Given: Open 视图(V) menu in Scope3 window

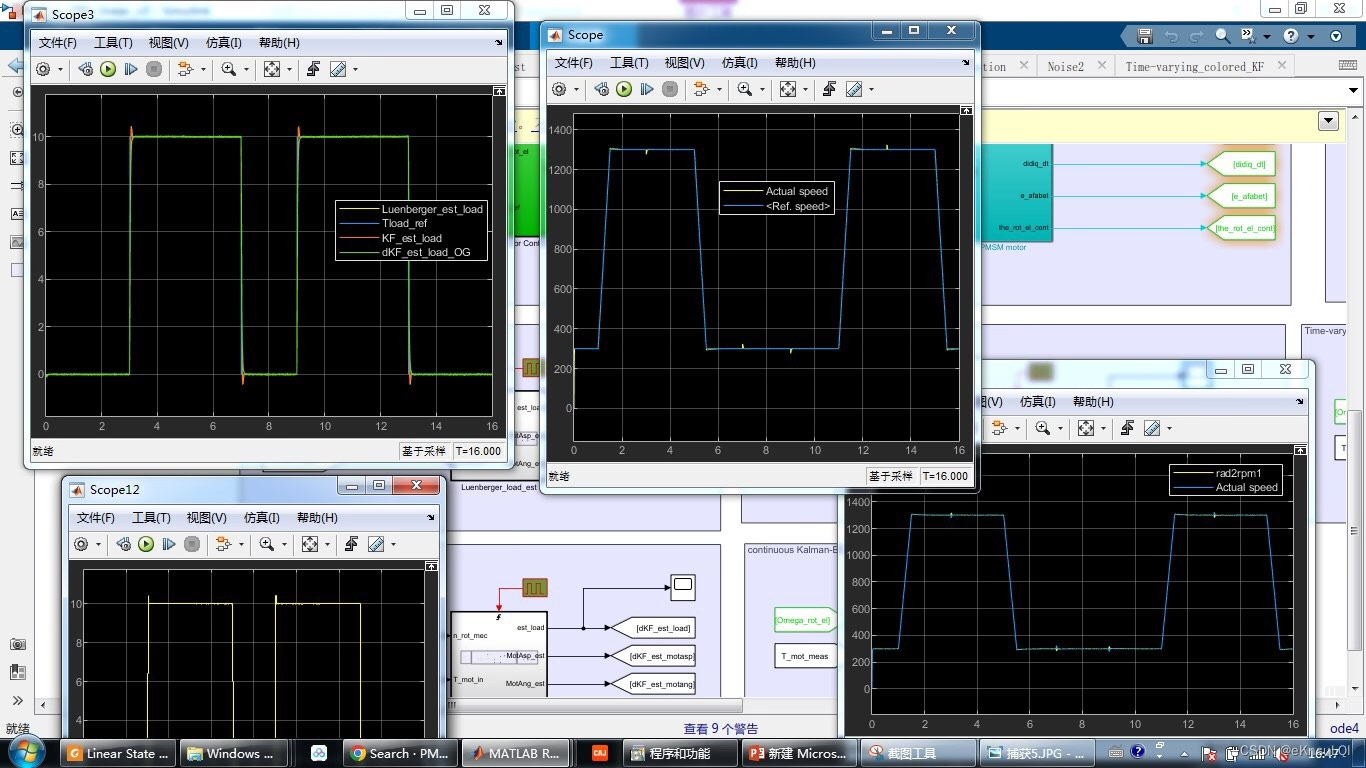Looking at the screenshot, I should tap(168, 43).
